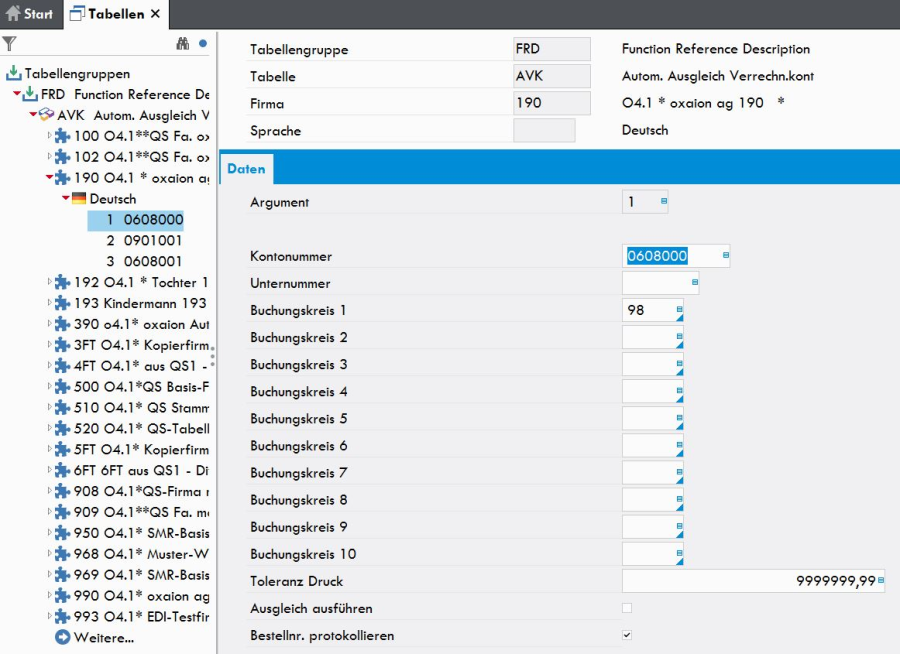
Task: Click the filter funnel icon
Action: point(9,44)
